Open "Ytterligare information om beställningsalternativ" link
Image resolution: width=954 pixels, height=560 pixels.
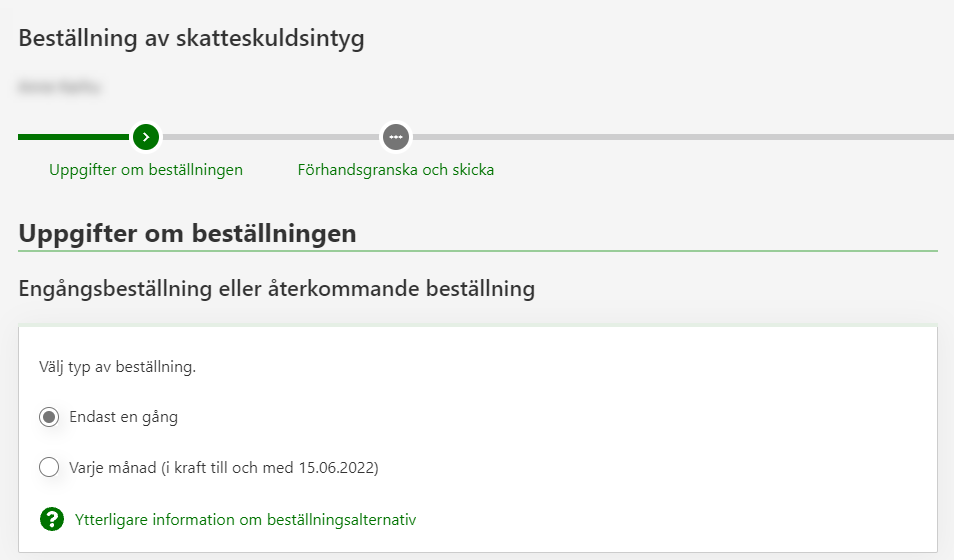[x=245, y=519]
